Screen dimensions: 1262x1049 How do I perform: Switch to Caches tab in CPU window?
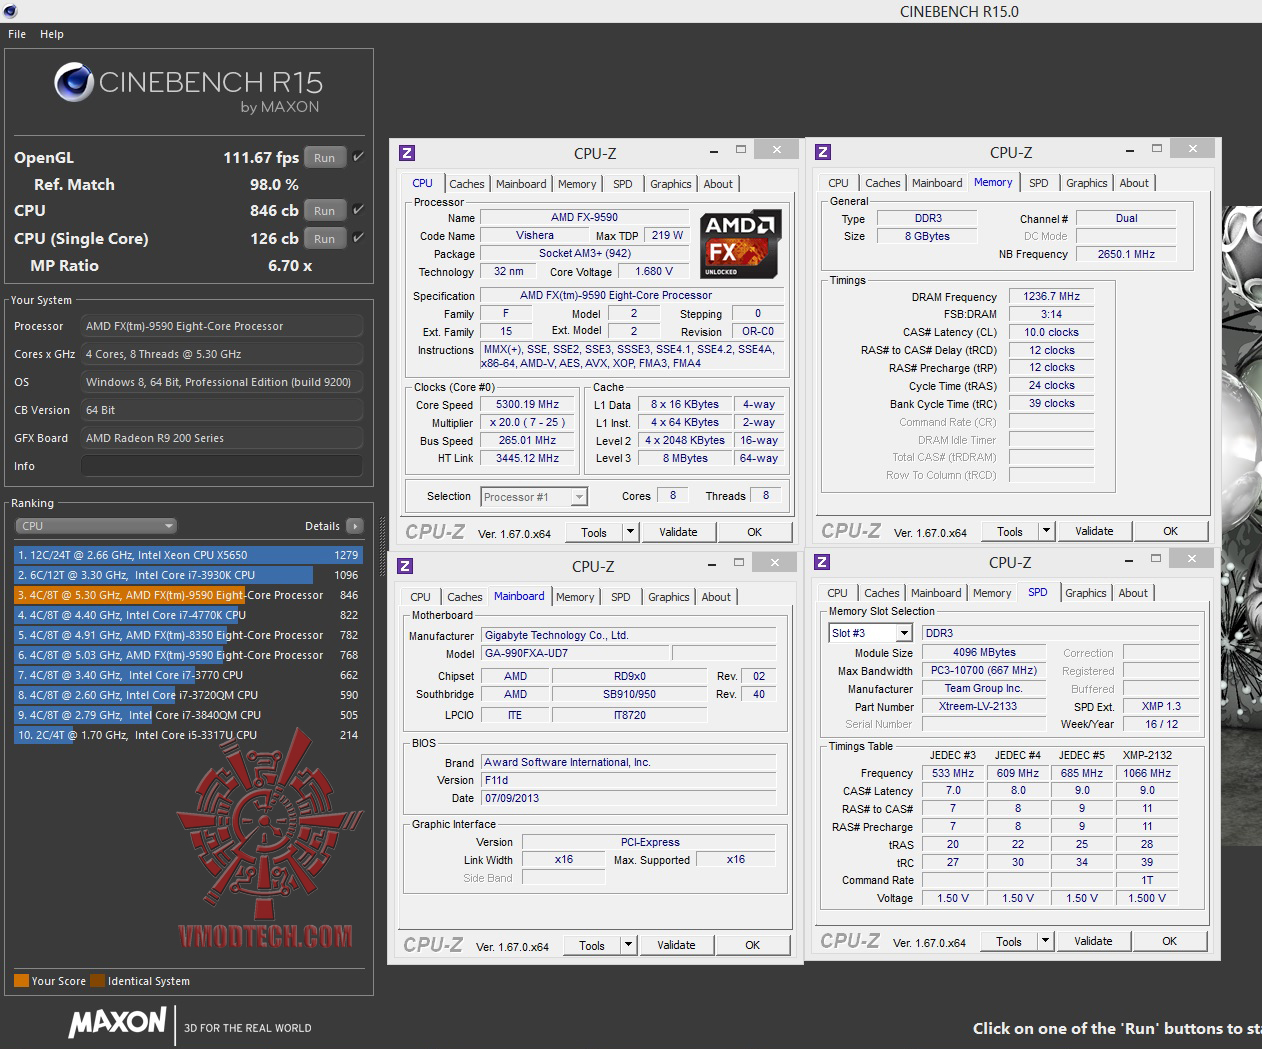[x=467, y=184]
